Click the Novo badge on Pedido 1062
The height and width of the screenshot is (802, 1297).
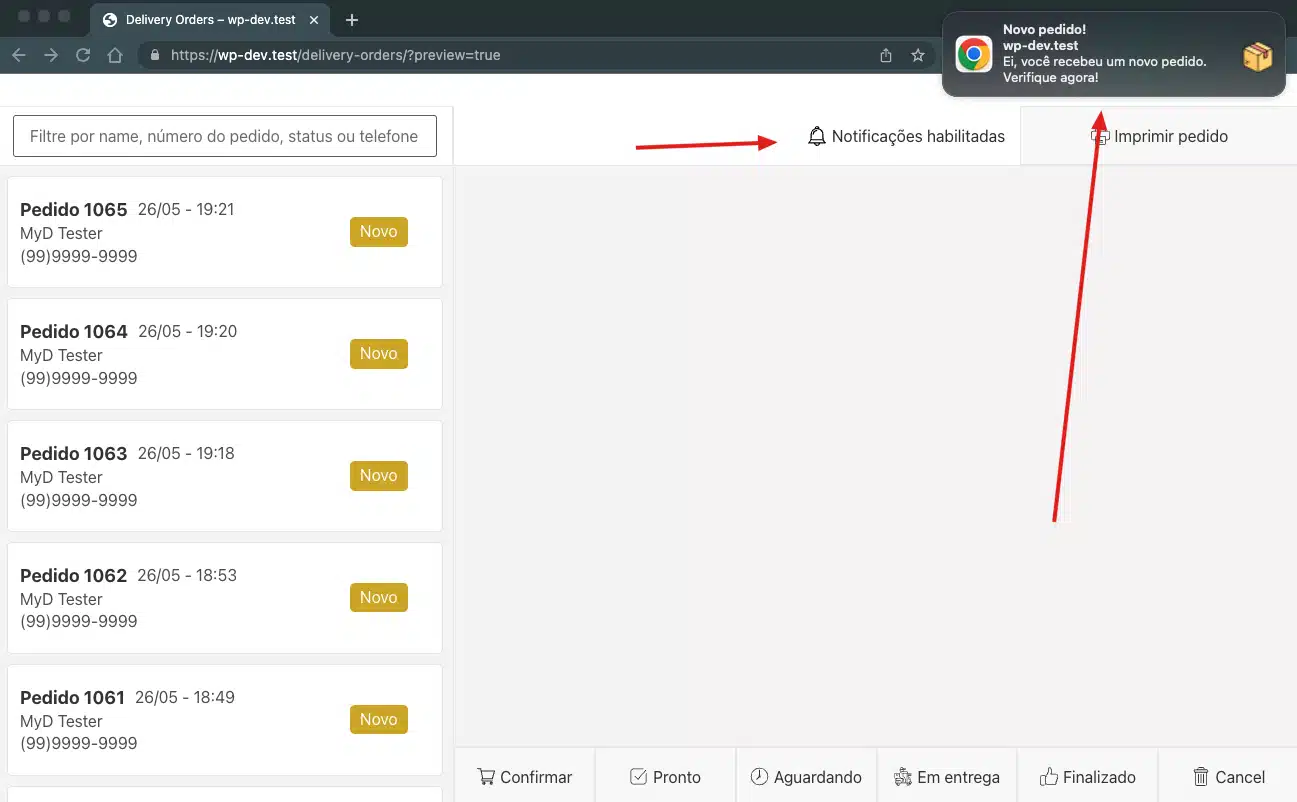click(x=378, y=597)
